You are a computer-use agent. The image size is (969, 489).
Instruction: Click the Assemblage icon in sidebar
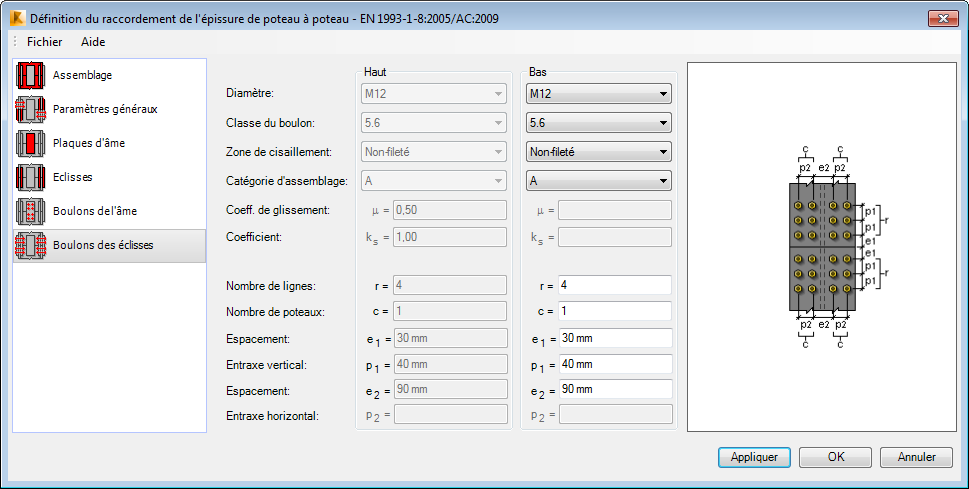[32, 75]
